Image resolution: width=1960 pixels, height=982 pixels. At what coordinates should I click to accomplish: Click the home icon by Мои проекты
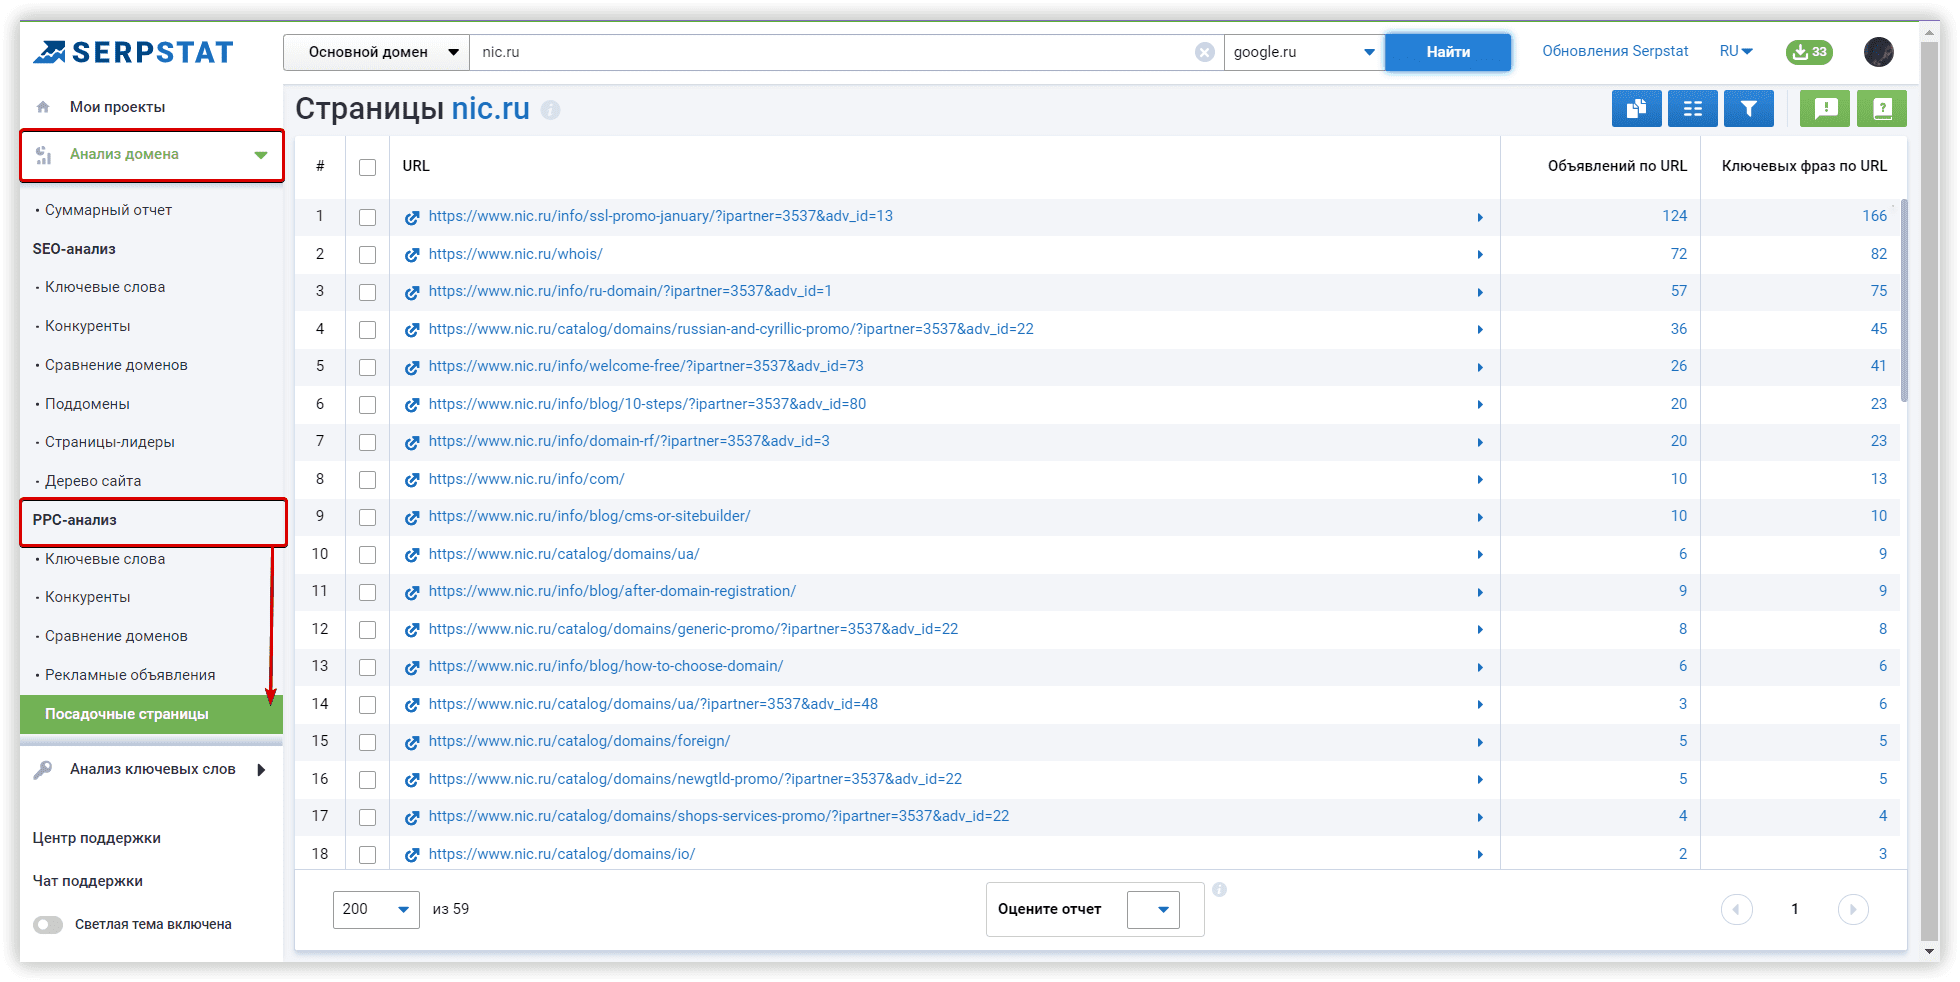click(x=43, y=107)
